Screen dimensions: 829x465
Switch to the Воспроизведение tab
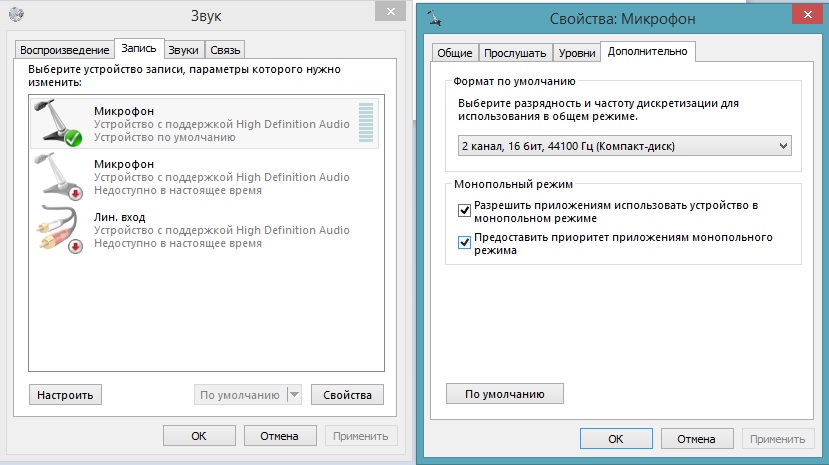click(63, 50)
